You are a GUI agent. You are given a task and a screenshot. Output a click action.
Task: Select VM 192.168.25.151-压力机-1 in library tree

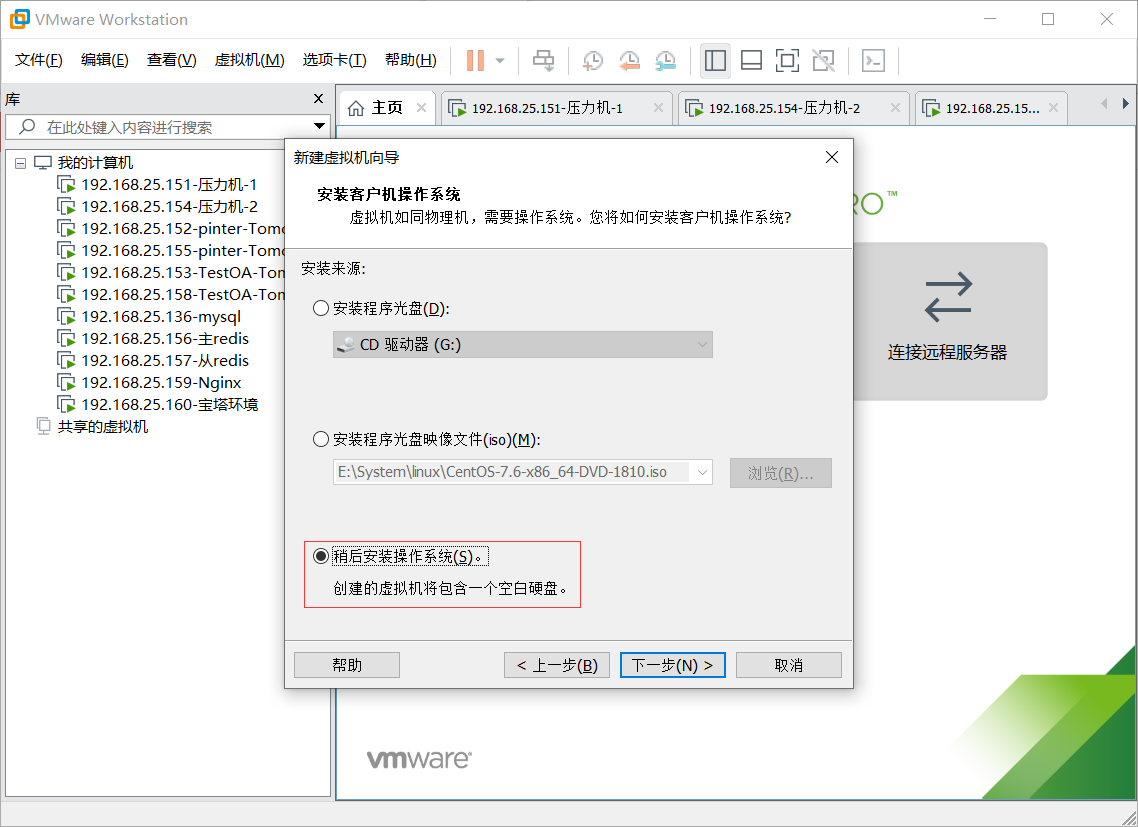[169, 185]
